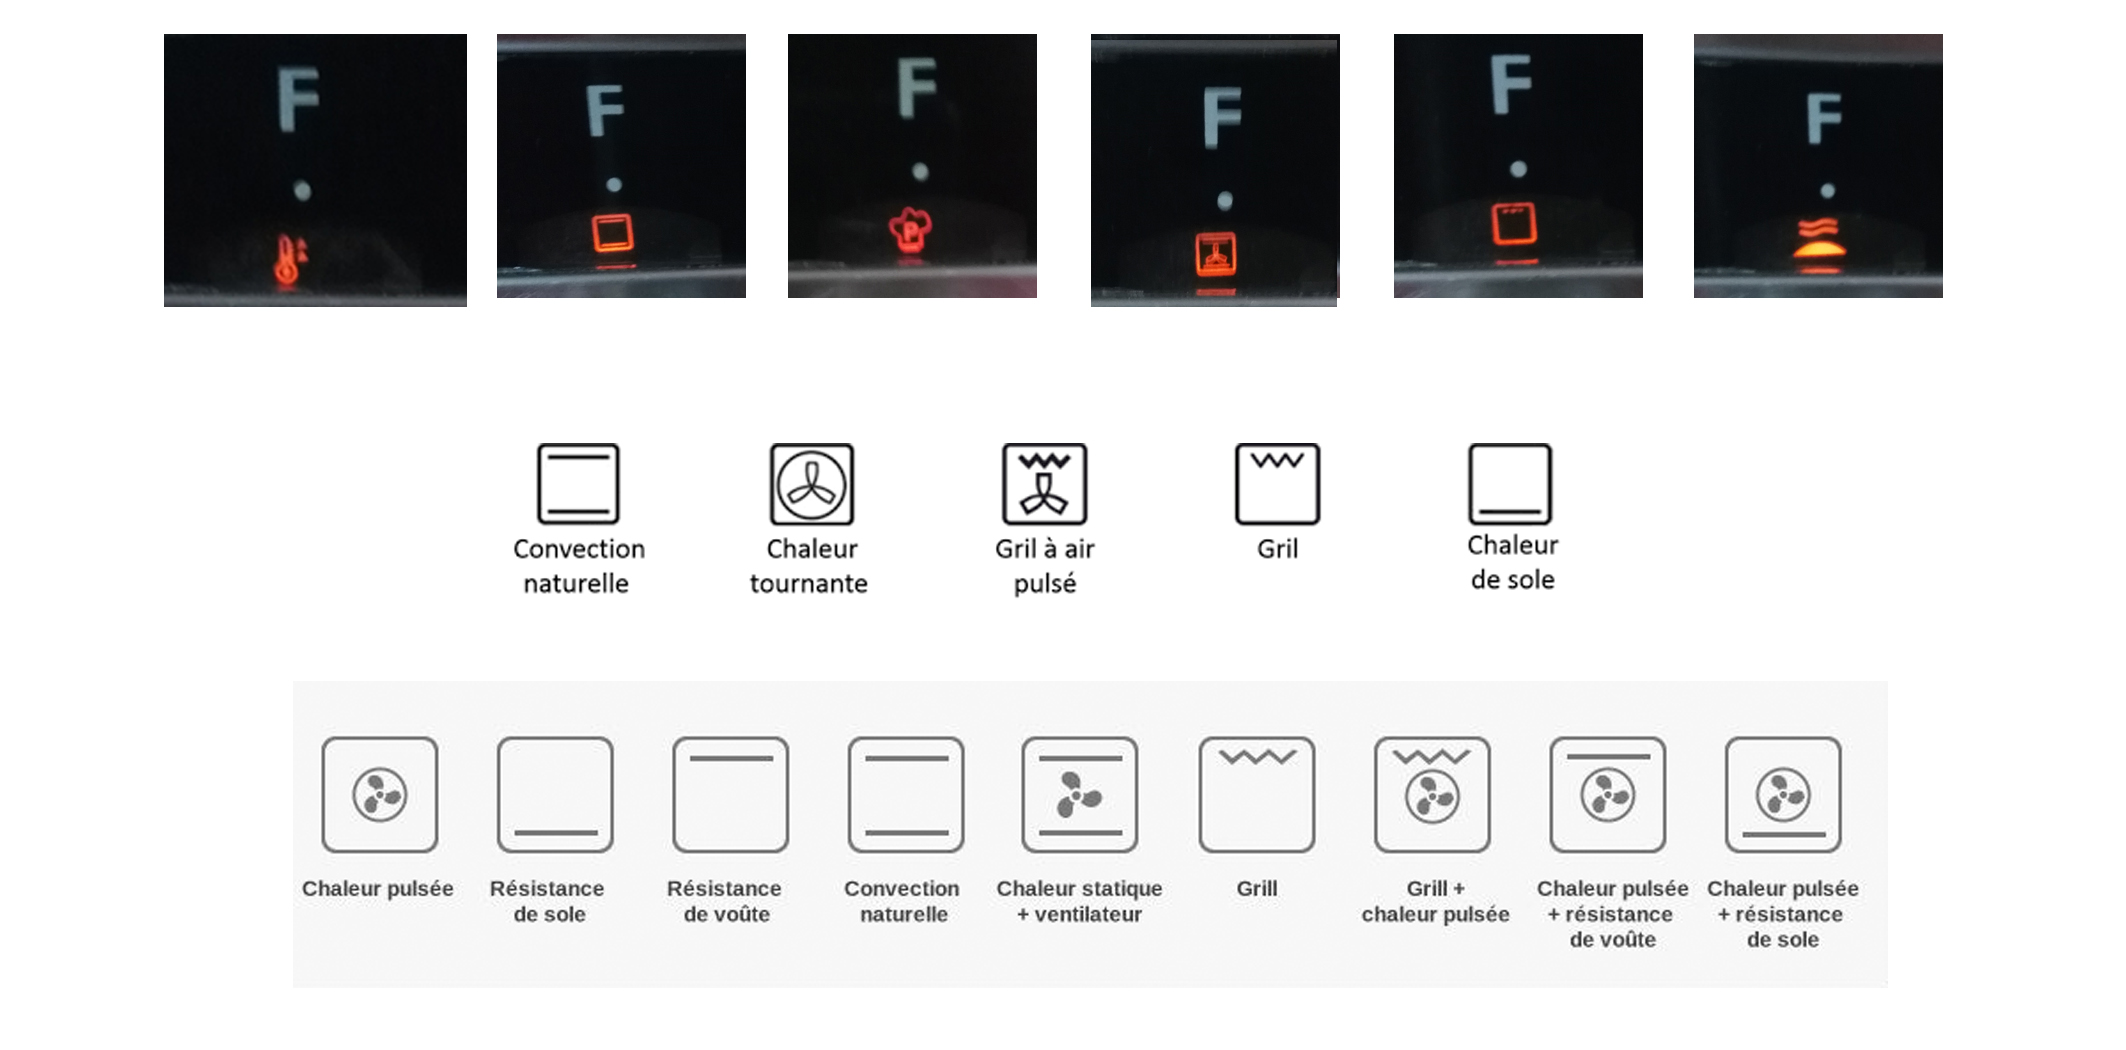
Task: Select Chaleur pulsée + résistance de voûte icon
Action: point(1608,795)
